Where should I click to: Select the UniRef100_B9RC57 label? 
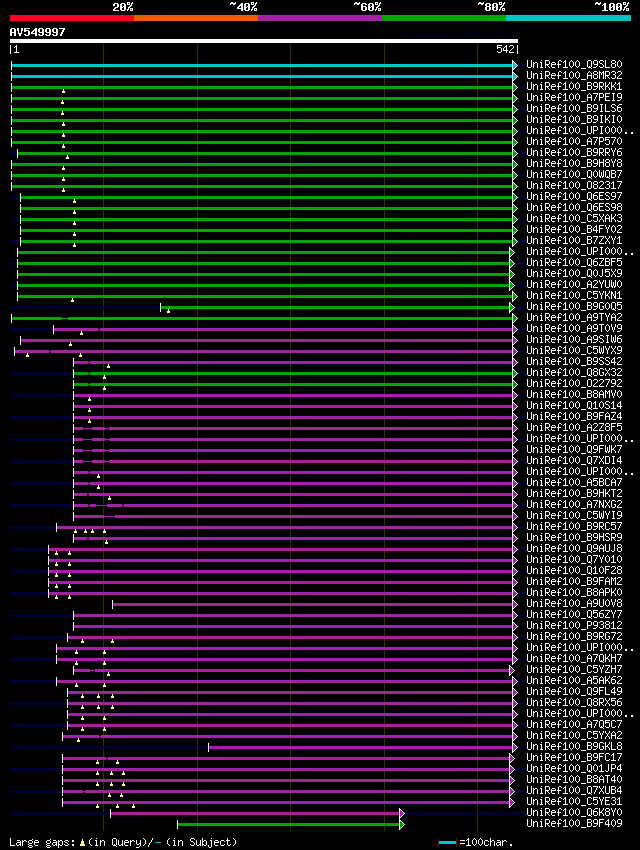(x=574, y=526)
